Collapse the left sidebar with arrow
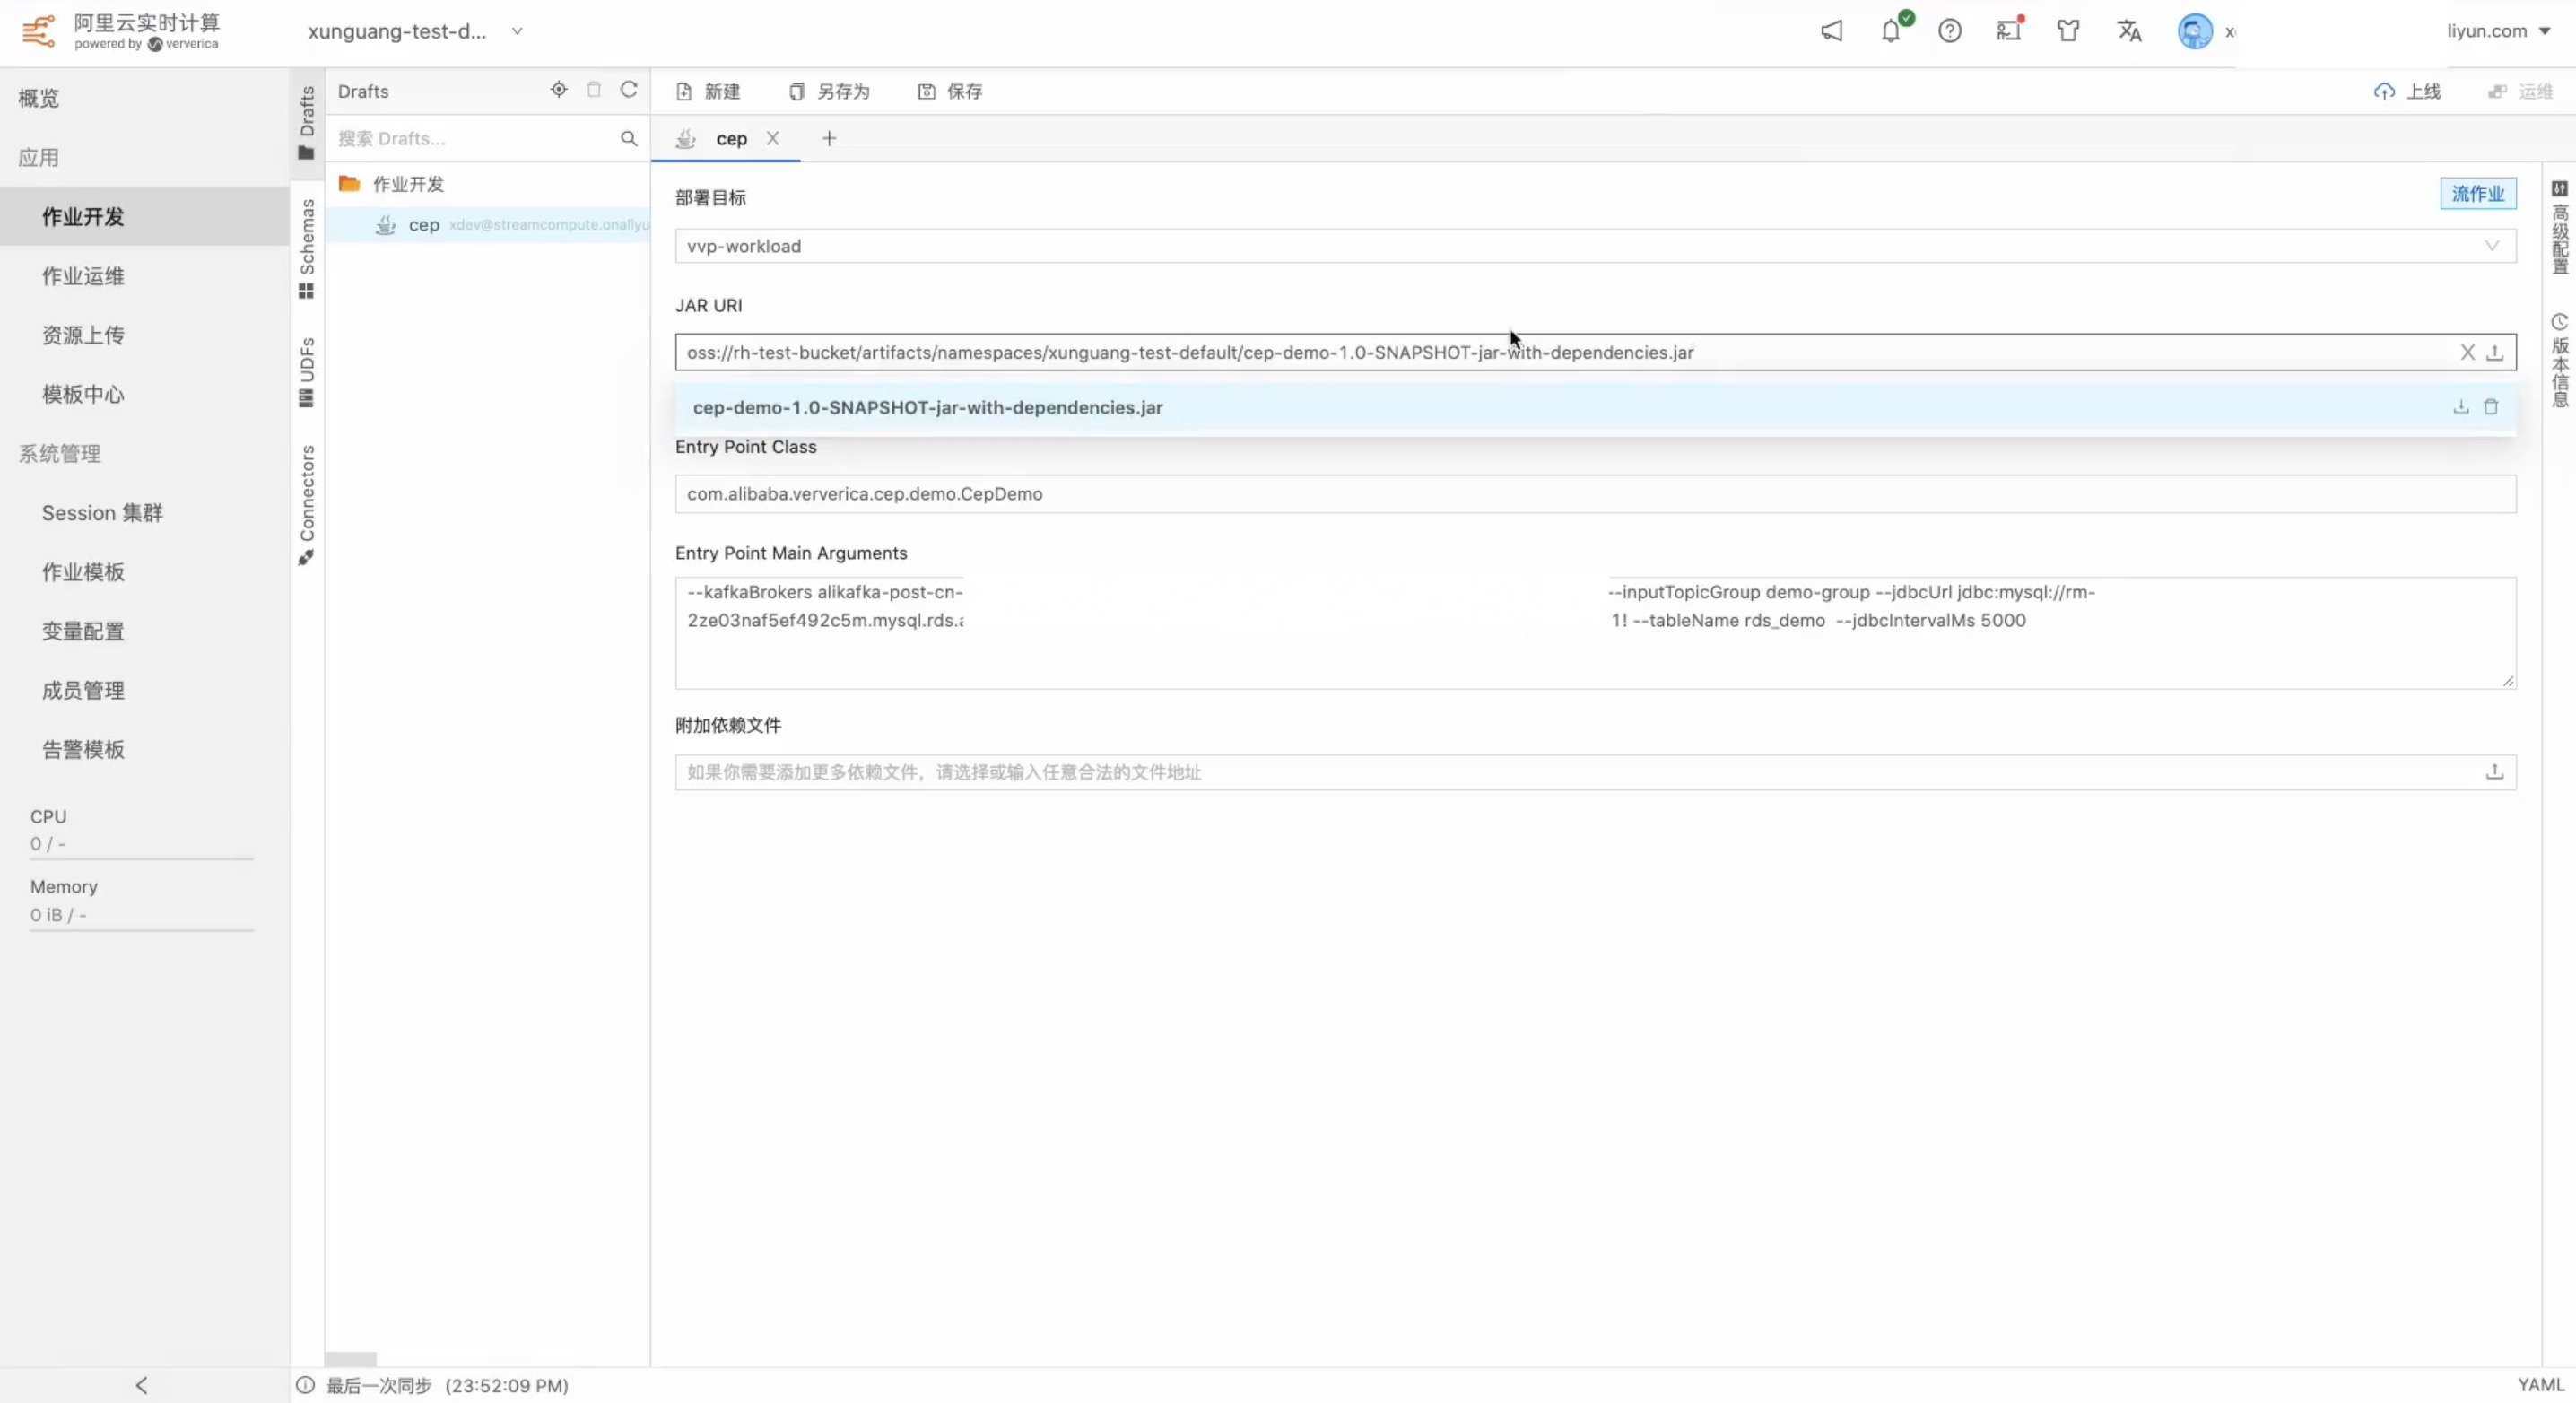2576x1403 pixels. pos(141,1385)
